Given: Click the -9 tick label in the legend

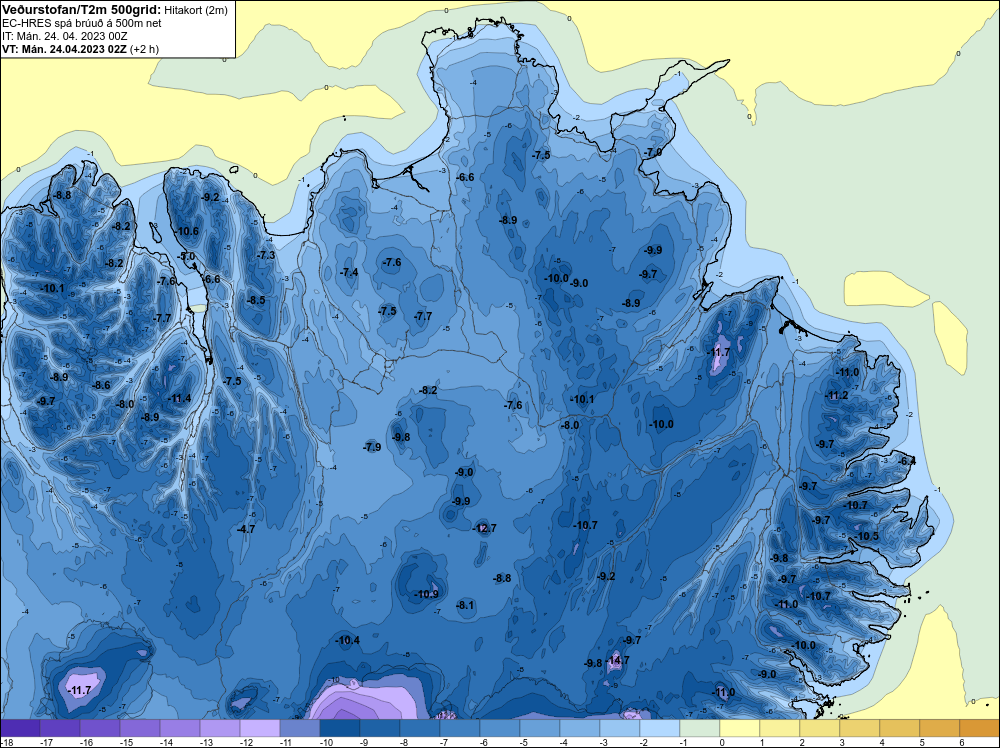Looking at the screenshot, I should (x=365, y=742).
